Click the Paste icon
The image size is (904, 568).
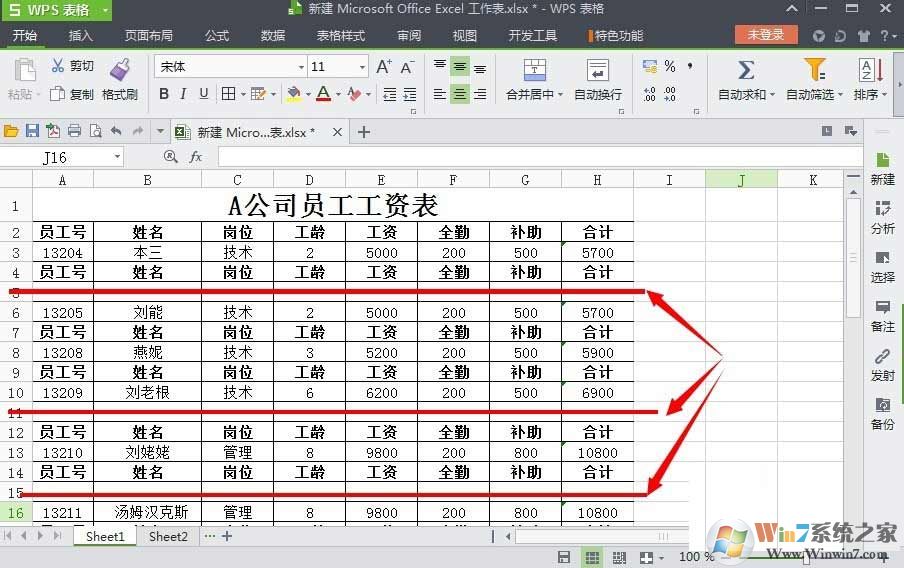tap(24, 70)
